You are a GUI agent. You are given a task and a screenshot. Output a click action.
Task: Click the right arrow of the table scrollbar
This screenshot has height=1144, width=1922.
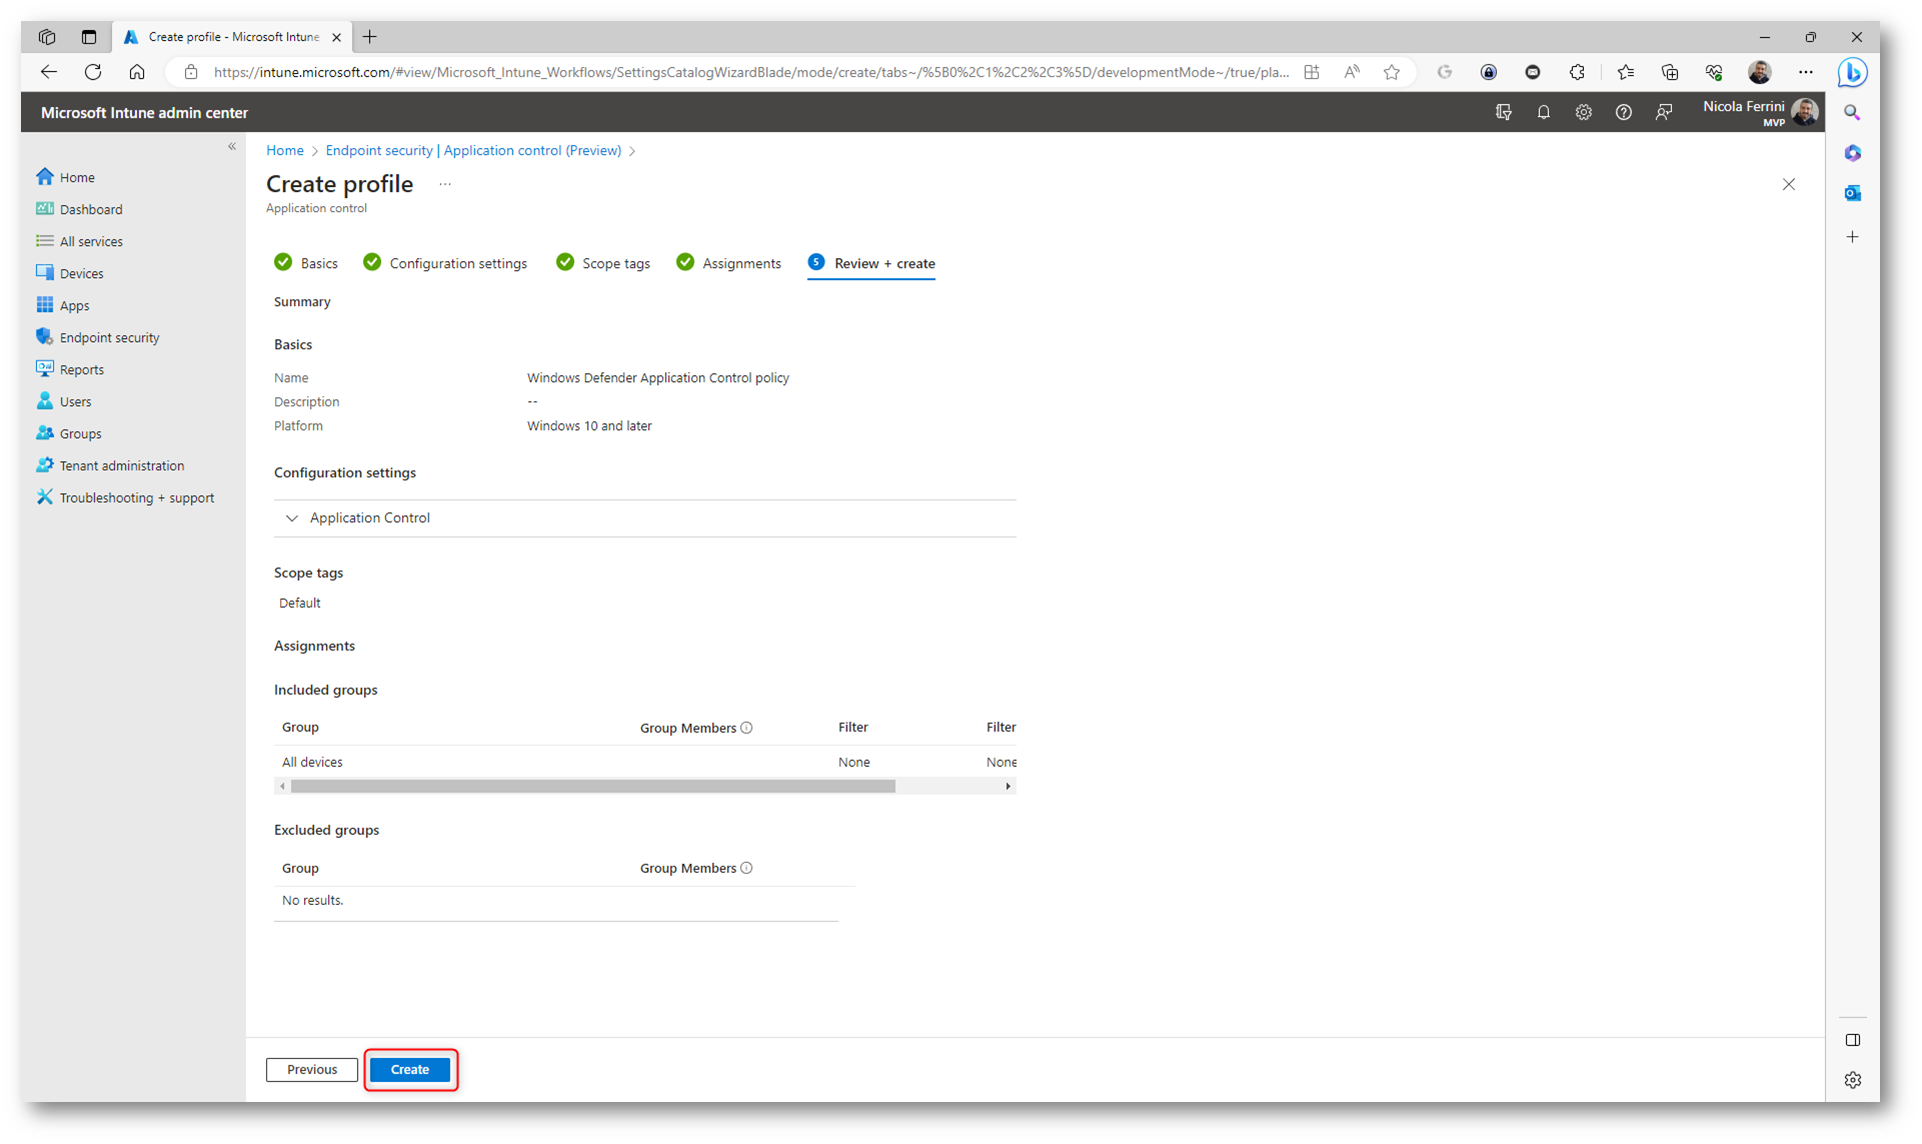tap(1008, 786)
